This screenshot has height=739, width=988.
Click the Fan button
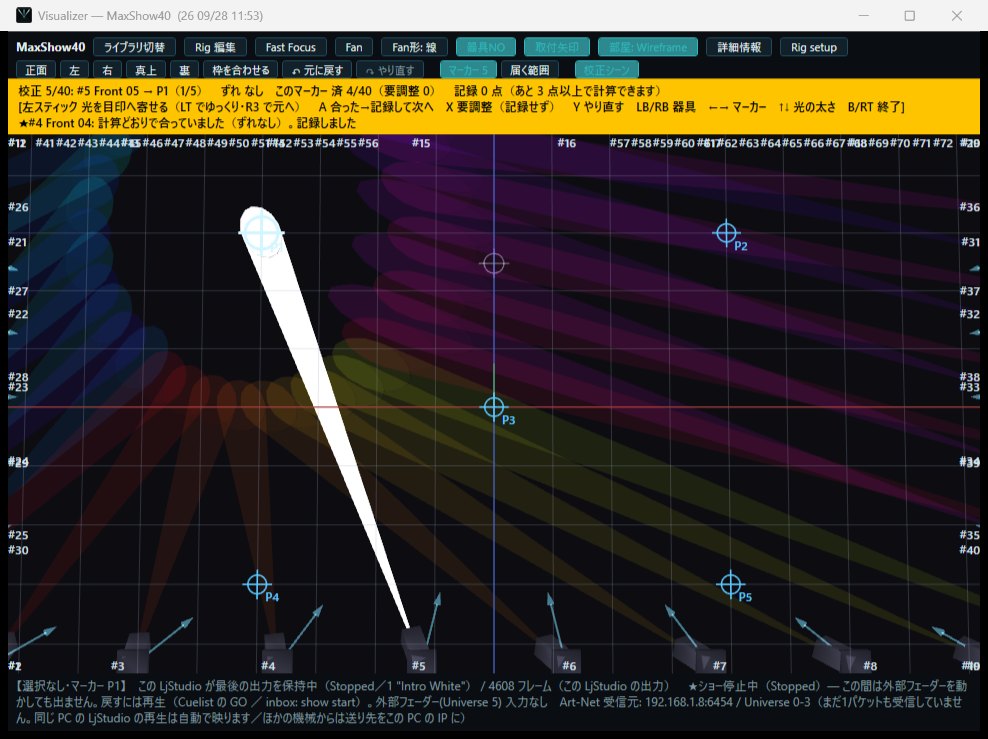tap(354, 47)
